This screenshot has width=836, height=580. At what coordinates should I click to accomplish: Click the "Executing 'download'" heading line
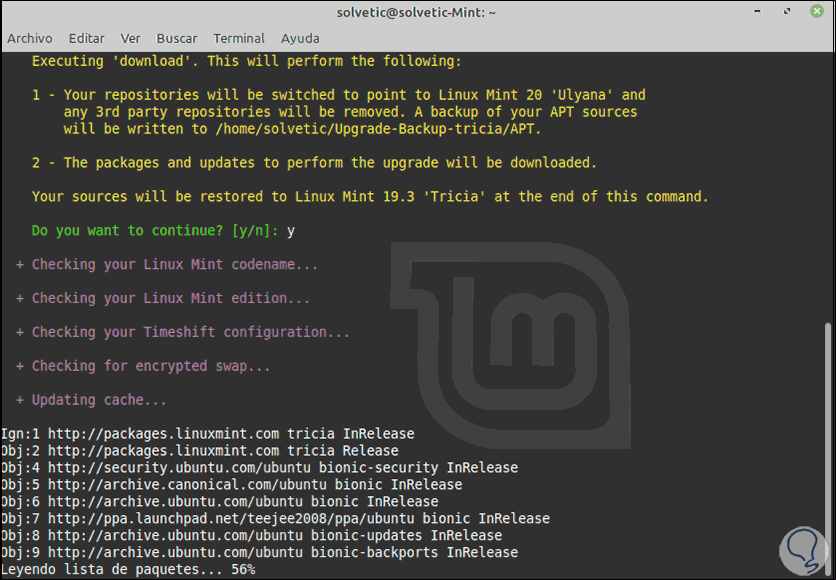click(247, 61)
